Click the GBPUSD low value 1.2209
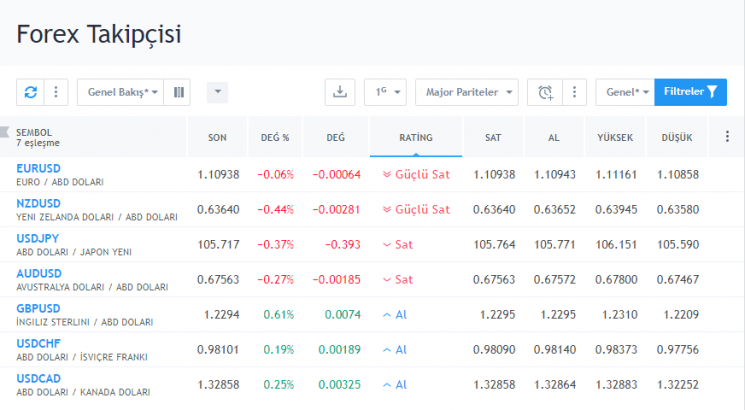Viewport: 745px width, 410px height. 681,315
